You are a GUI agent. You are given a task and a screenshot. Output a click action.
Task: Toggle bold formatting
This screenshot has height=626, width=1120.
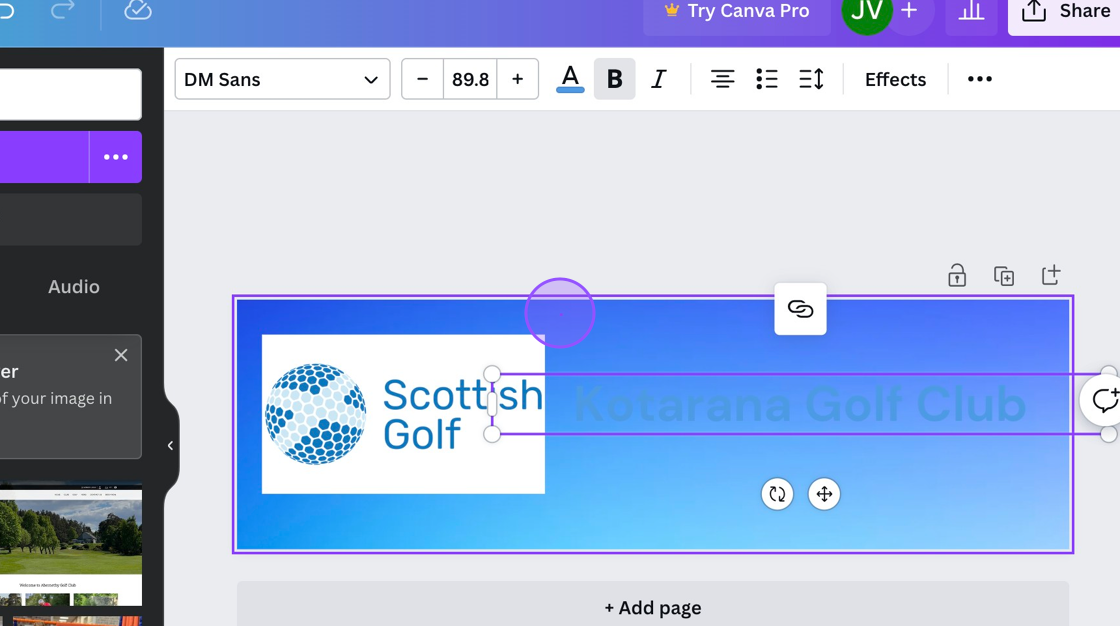tap(614, 79)
